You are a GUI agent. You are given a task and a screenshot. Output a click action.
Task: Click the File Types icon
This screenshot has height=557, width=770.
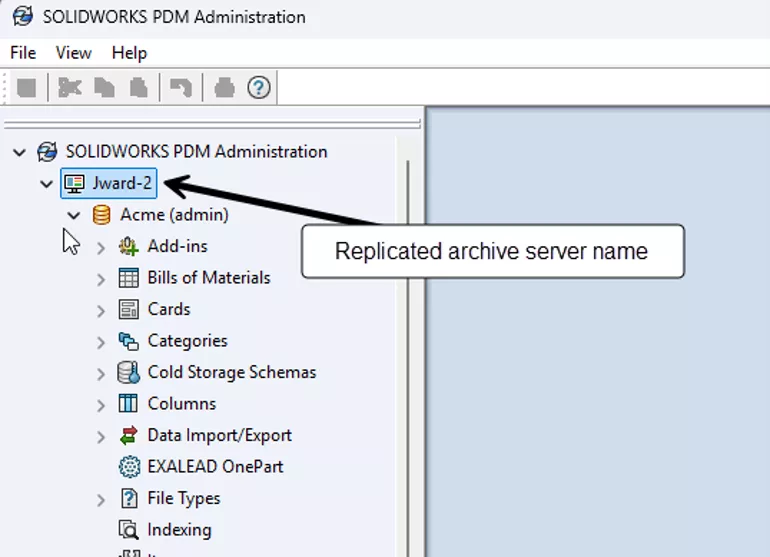tap(129, 498)
